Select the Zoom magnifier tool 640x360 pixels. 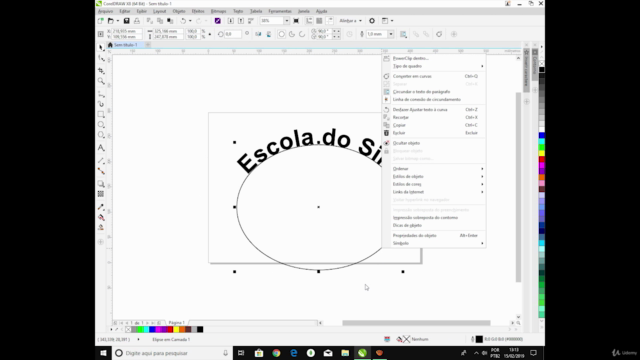(x=101, y=81)
